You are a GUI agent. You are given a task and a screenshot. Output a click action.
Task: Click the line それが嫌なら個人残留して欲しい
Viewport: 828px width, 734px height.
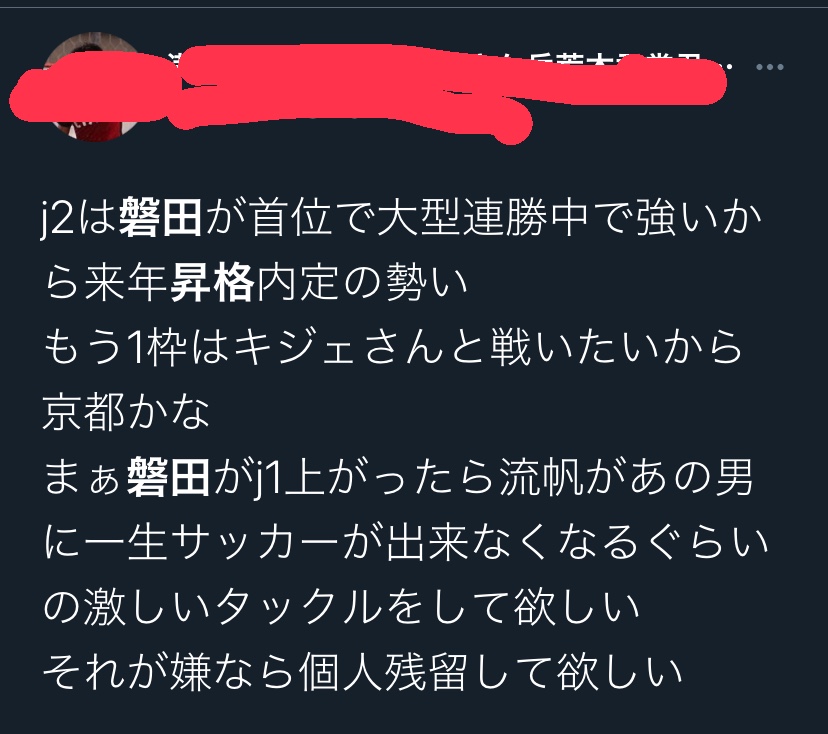coord(362,672)
